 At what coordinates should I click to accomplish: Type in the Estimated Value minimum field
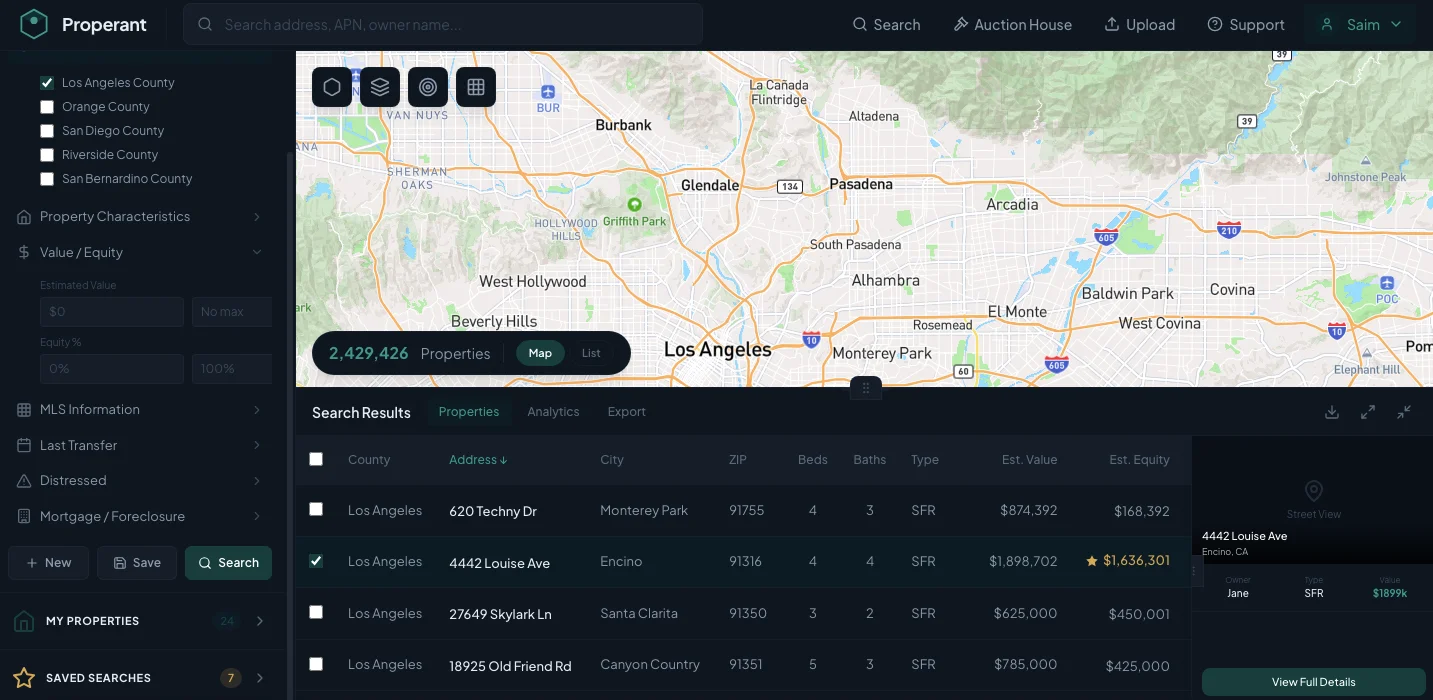pos(111,311)
